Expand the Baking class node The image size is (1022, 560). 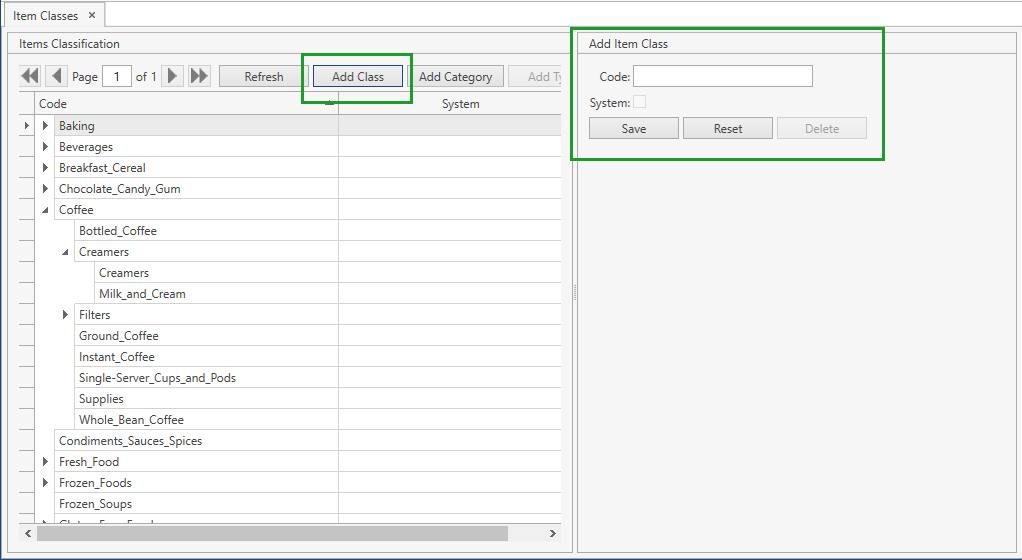(x=45, y=126)
